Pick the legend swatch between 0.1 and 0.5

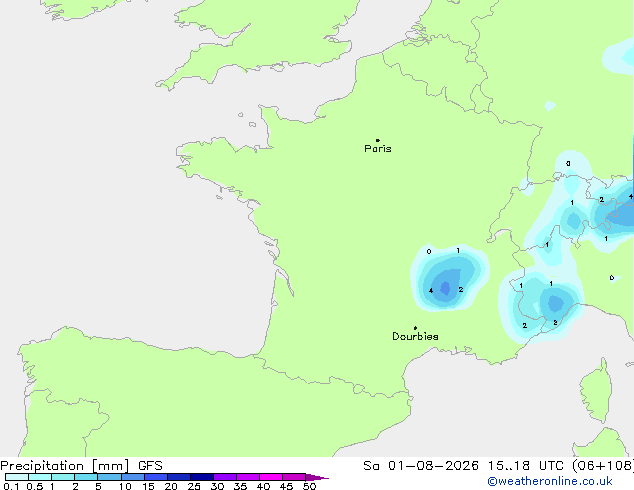tap(17, 477)
